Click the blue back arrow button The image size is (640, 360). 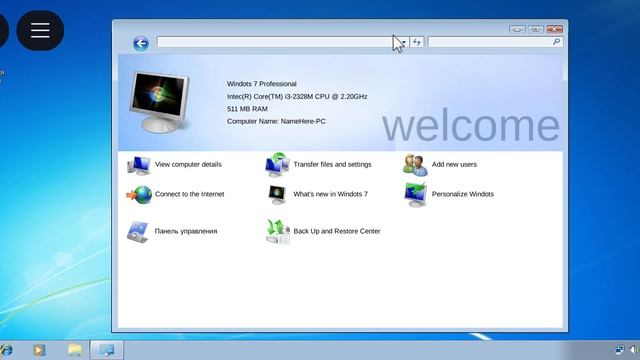141,43
